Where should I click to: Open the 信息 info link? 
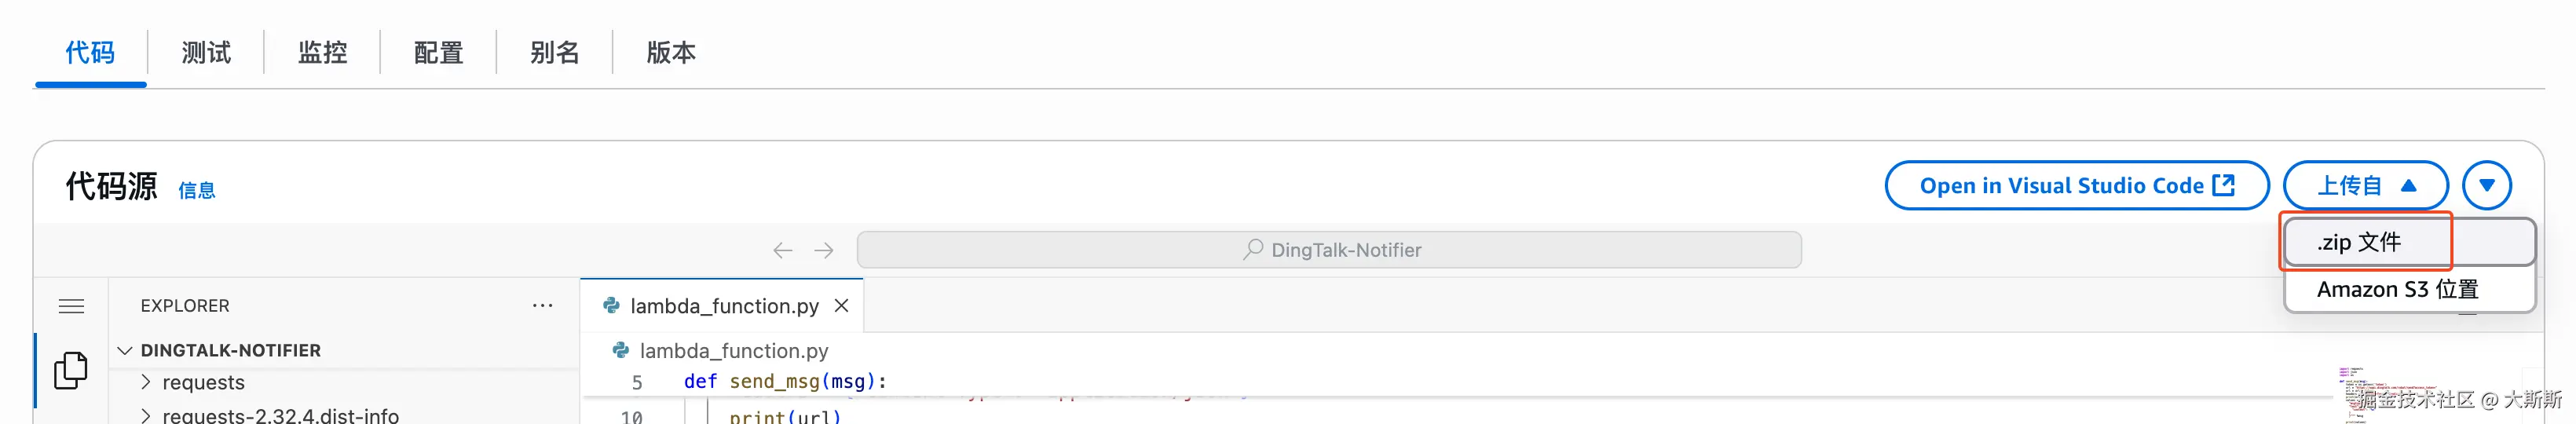(196, 190)
